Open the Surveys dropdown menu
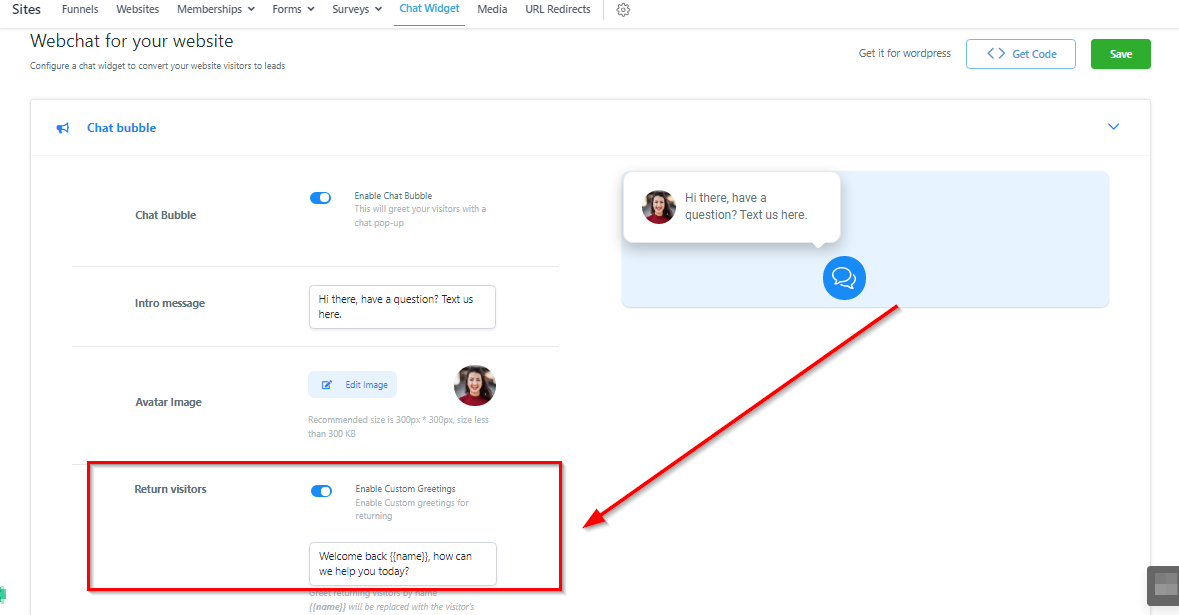 tap(357, 10)
